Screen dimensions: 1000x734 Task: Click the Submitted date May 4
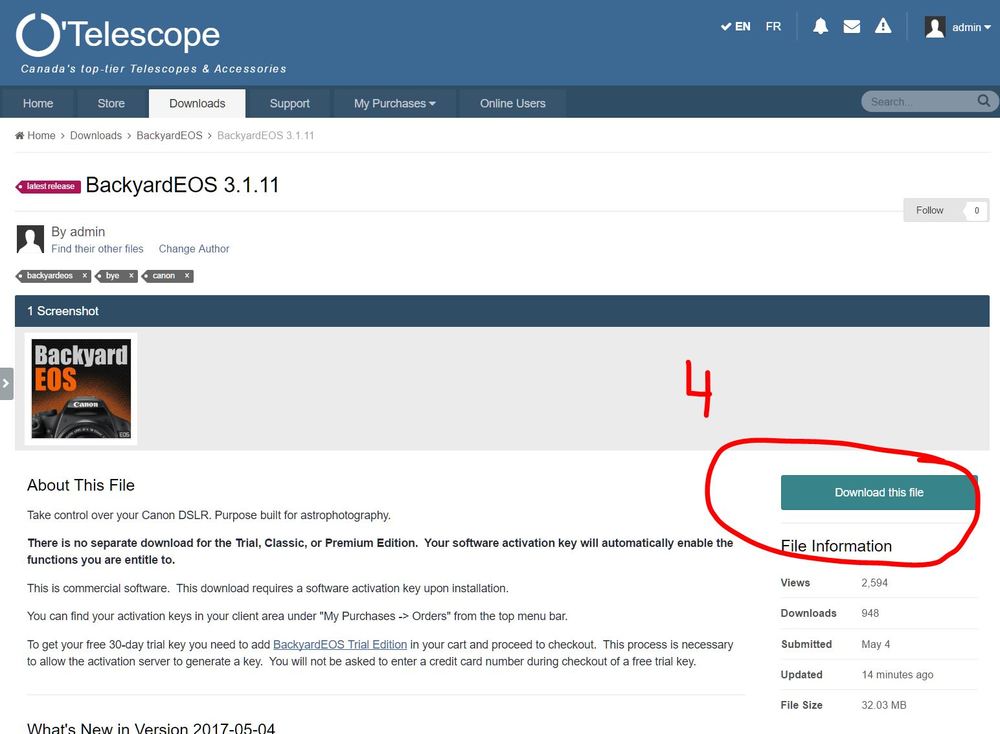click(876, 644)
